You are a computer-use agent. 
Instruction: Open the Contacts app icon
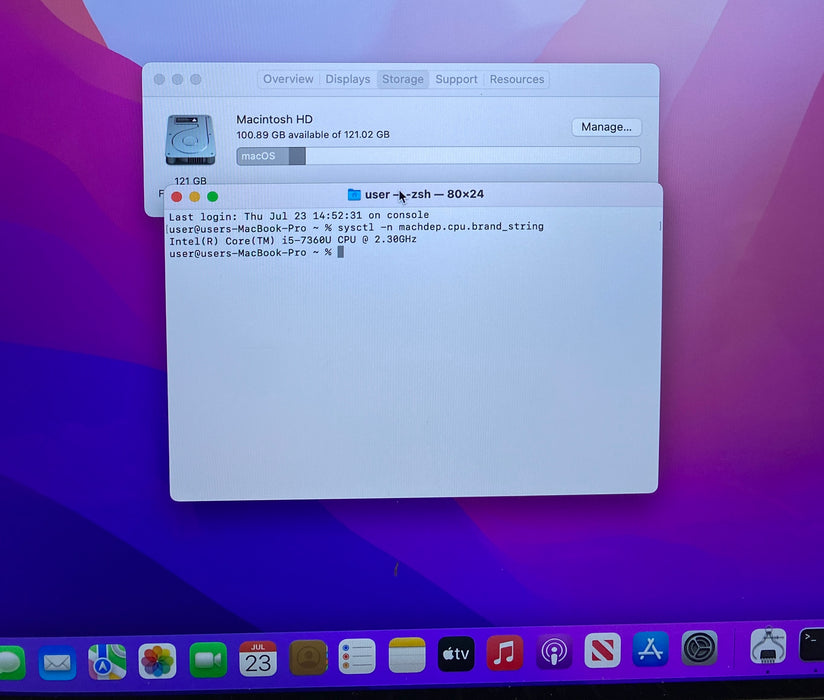[308, 657]
